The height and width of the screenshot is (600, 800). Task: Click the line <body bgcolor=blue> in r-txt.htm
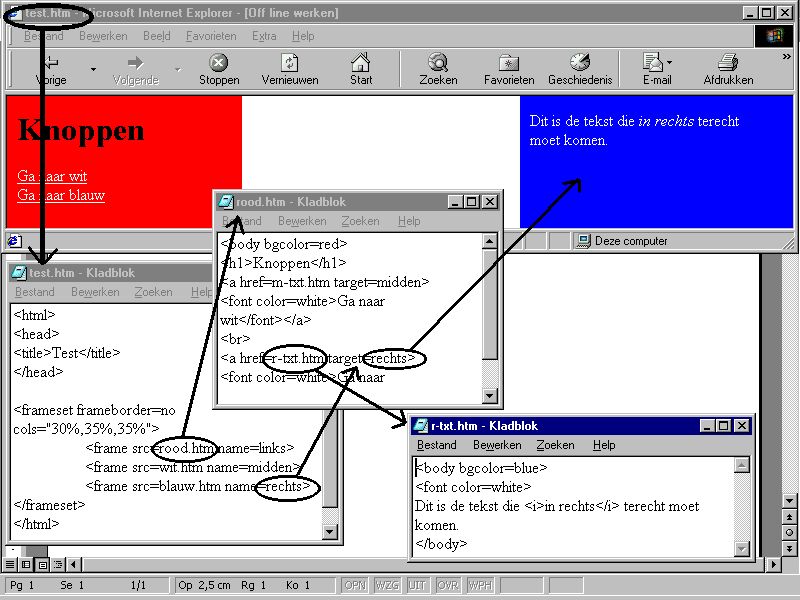482,468
